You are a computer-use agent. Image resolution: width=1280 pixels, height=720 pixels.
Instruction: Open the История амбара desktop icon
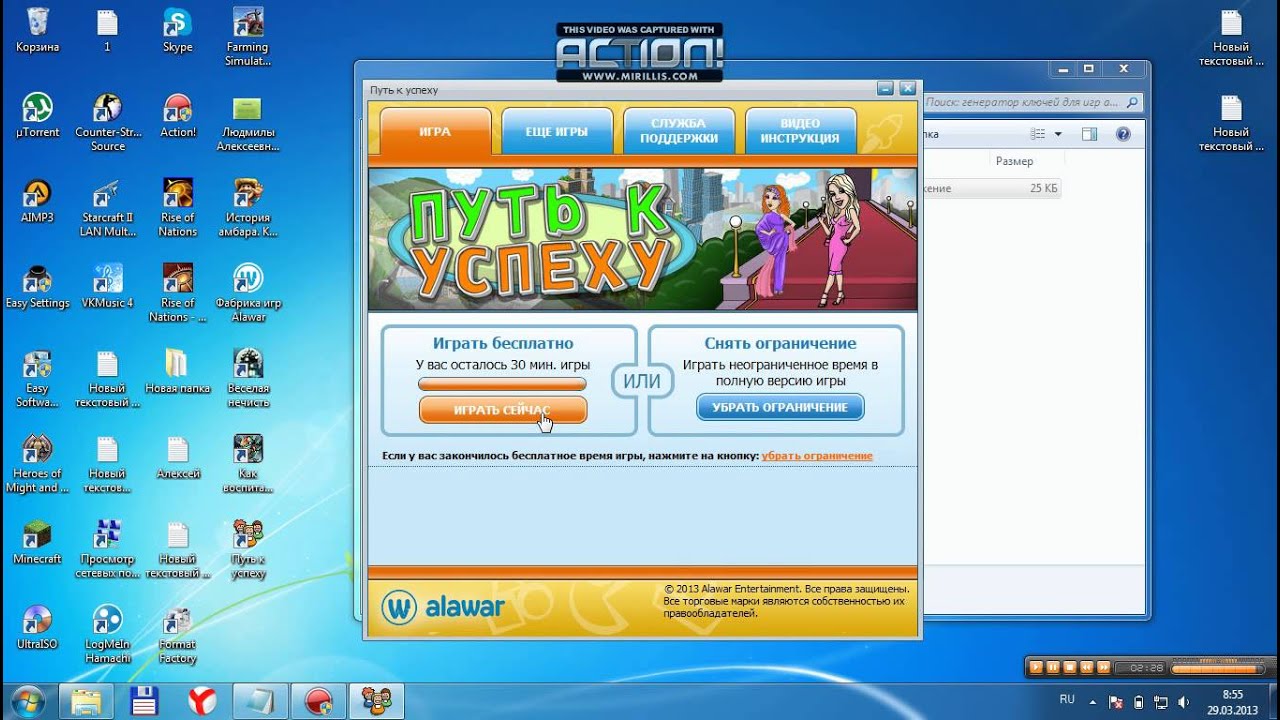click(248, 207)
